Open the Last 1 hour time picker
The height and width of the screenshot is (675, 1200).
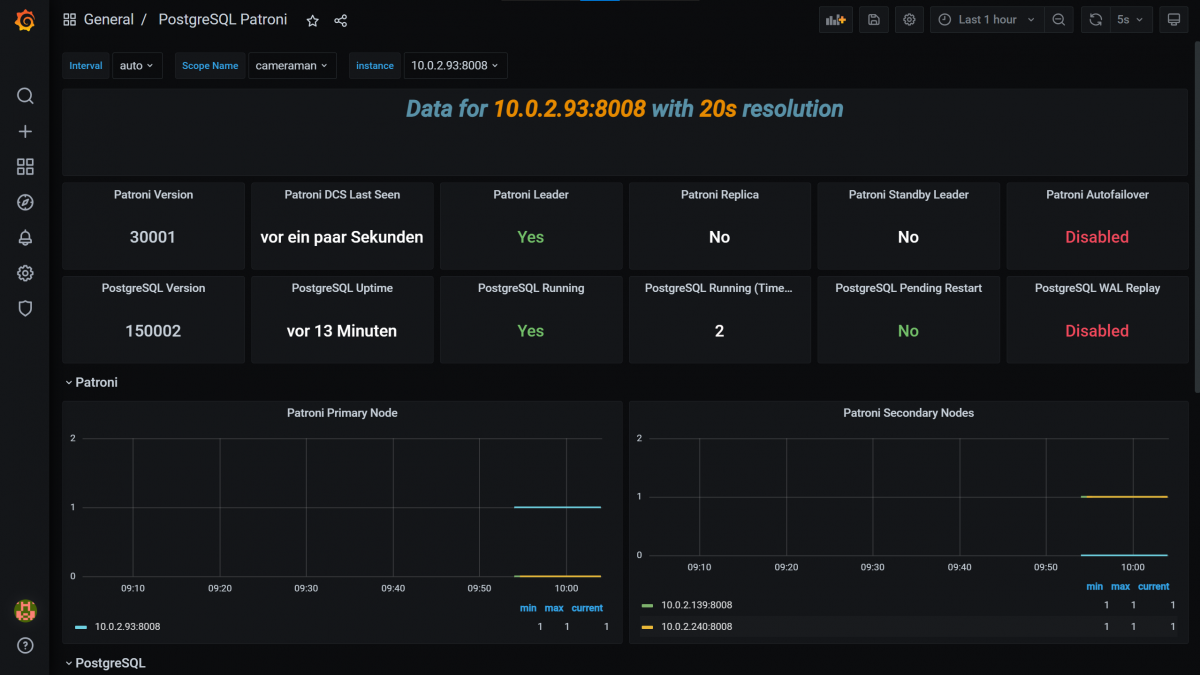coord(985,19)
